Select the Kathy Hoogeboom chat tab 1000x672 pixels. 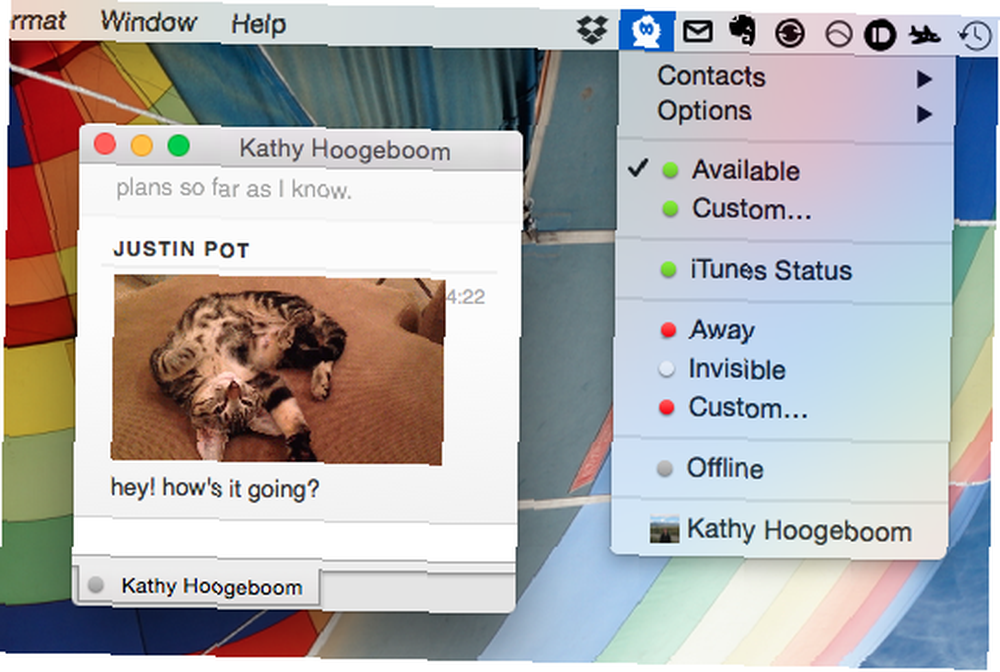[x=198, y=586]
